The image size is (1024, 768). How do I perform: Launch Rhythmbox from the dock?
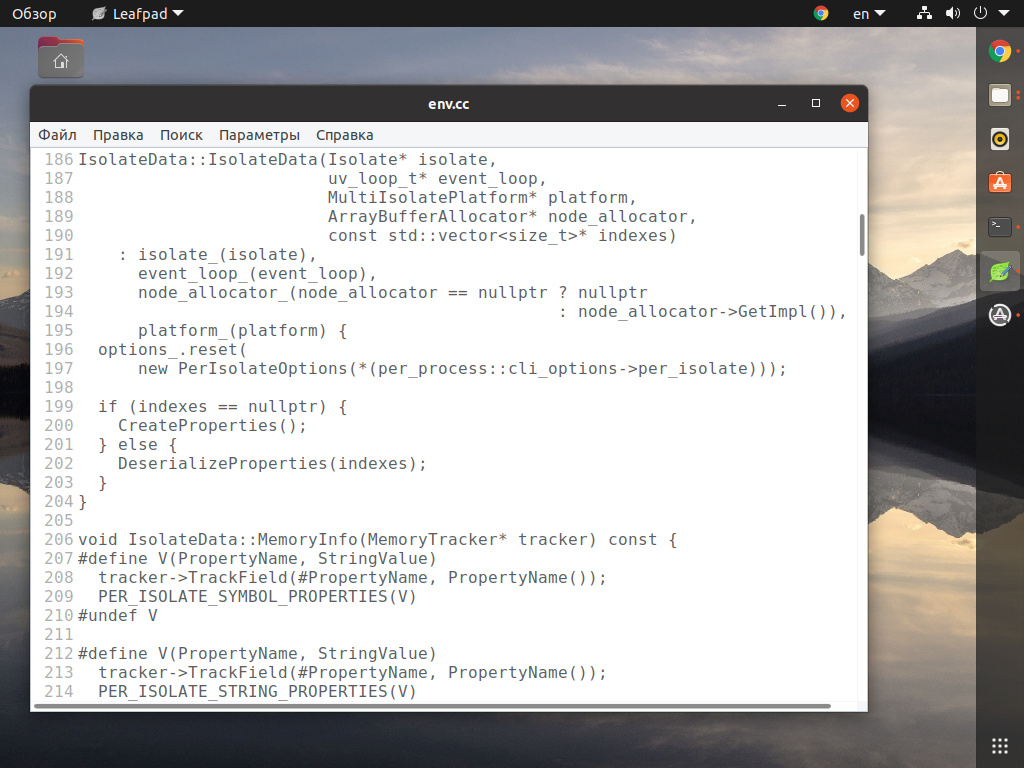[x=999, y=139]
